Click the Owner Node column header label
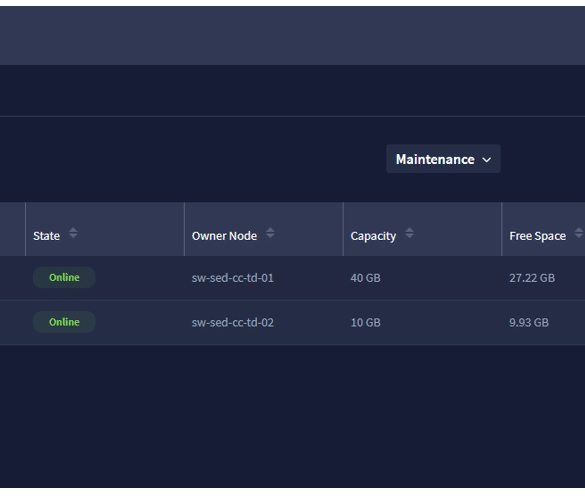 pyautogui.click(x=224, y=236)
